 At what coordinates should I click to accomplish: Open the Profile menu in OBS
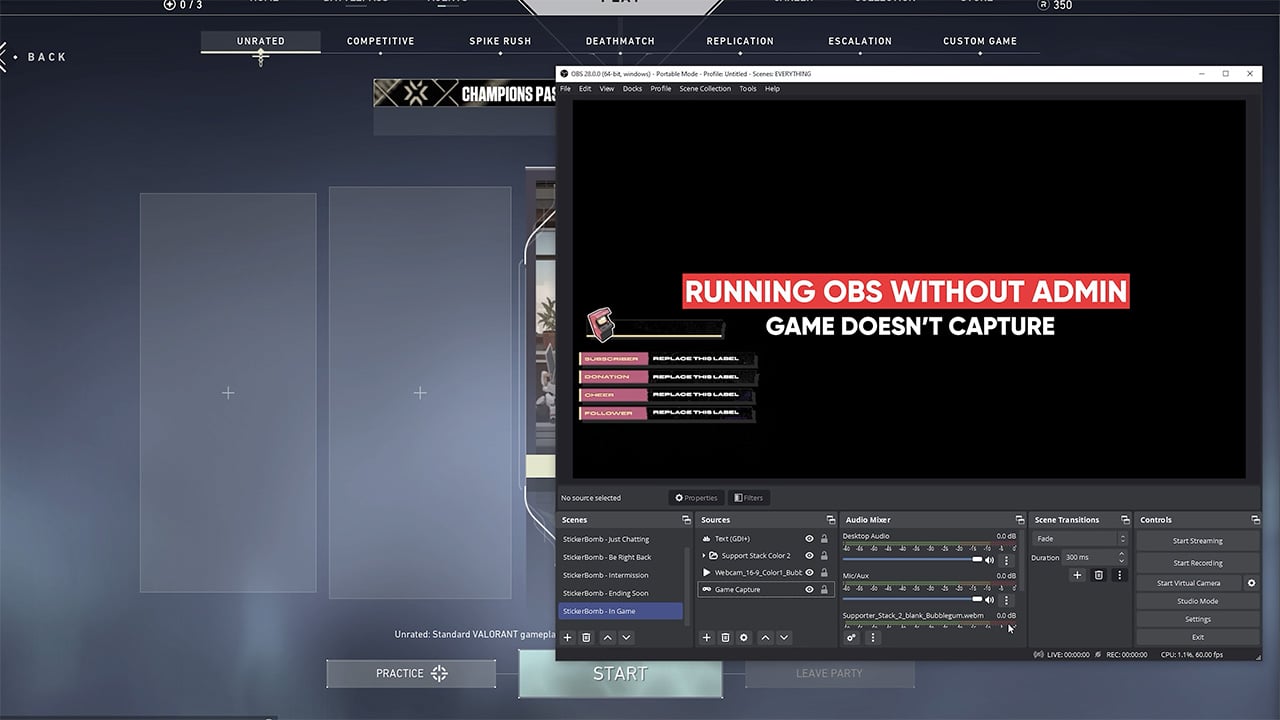pyautogui.click(x=661, y=89)
